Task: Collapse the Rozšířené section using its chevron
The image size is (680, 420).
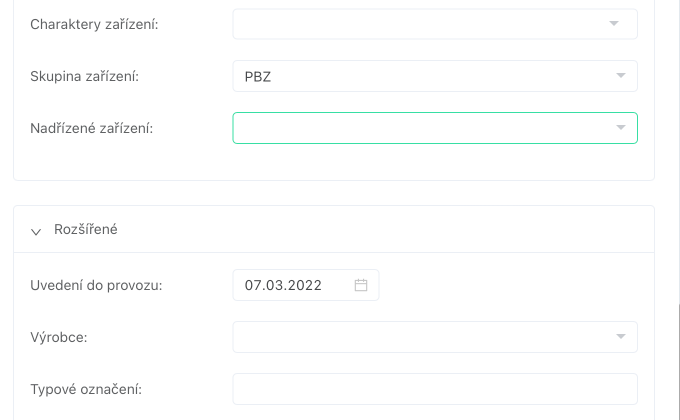Action: coord(37,230)
